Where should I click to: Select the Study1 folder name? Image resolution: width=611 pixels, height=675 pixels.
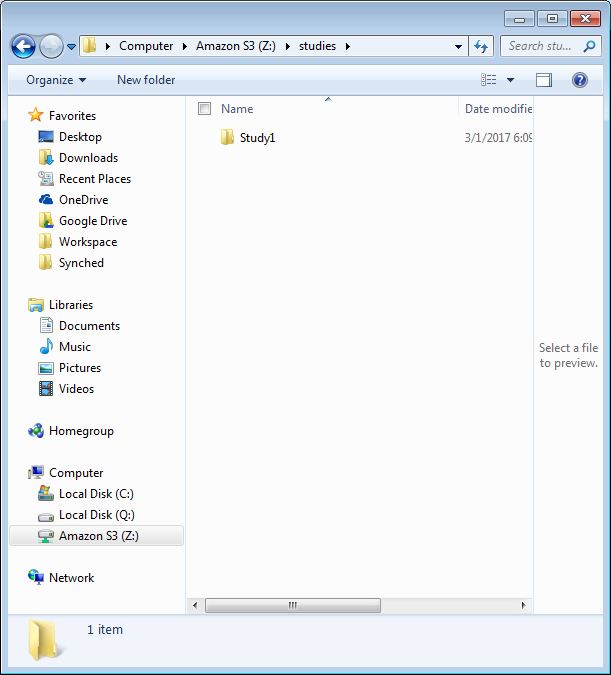click(257, 138)
